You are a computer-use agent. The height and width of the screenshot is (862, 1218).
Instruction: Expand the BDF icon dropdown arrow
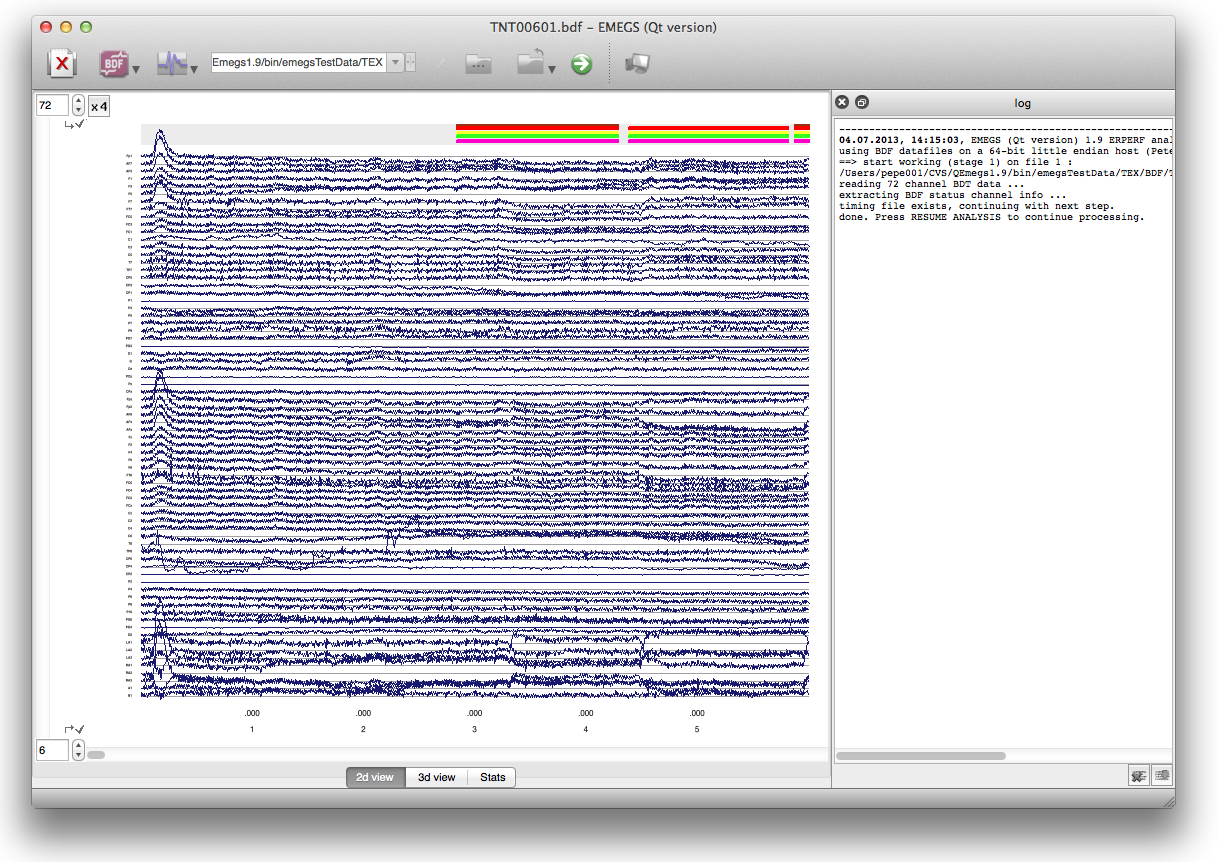136,70
